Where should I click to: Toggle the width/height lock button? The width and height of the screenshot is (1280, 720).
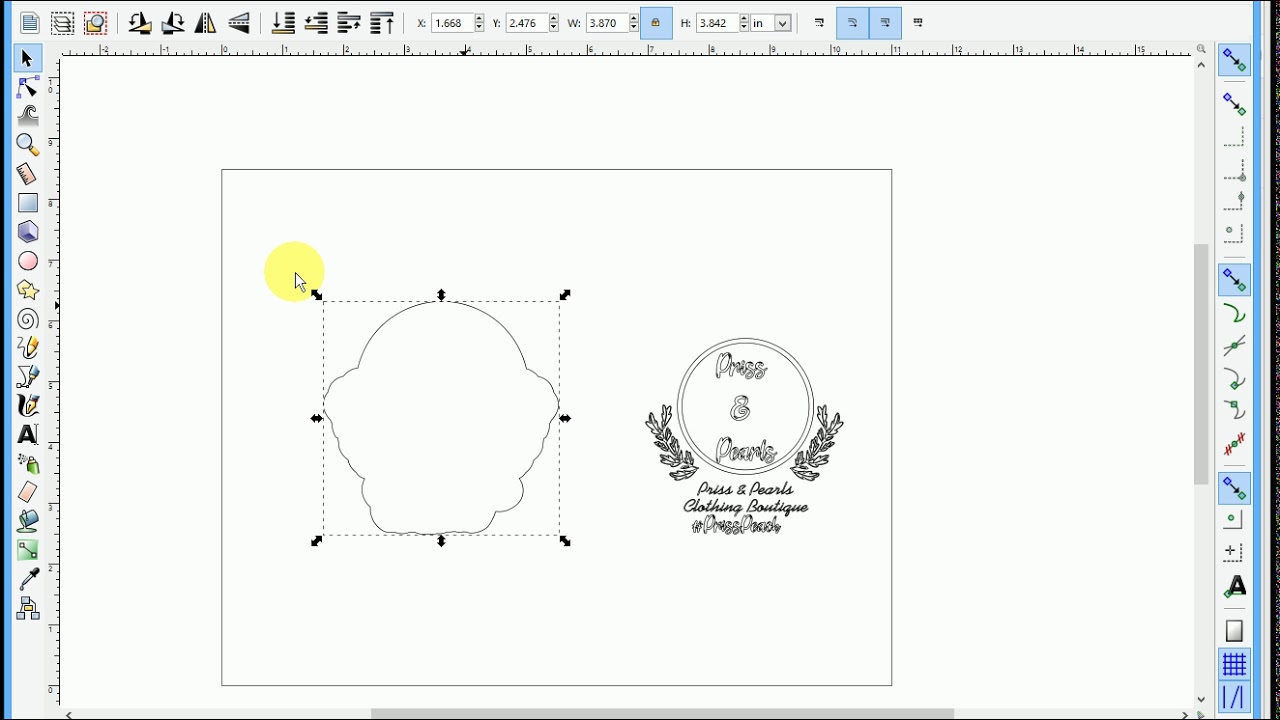pos(656,23)
